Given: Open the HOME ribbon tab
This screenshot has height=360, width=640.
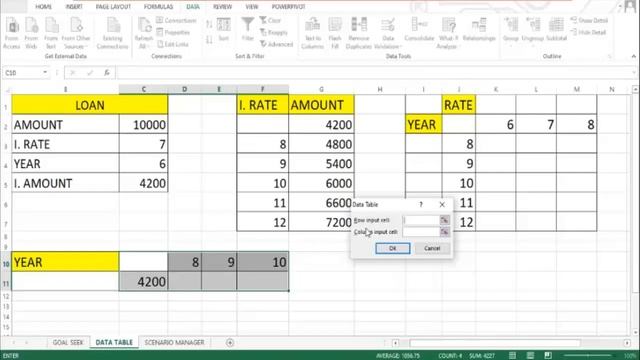Looking at the screenshot, I should [43, 7].
